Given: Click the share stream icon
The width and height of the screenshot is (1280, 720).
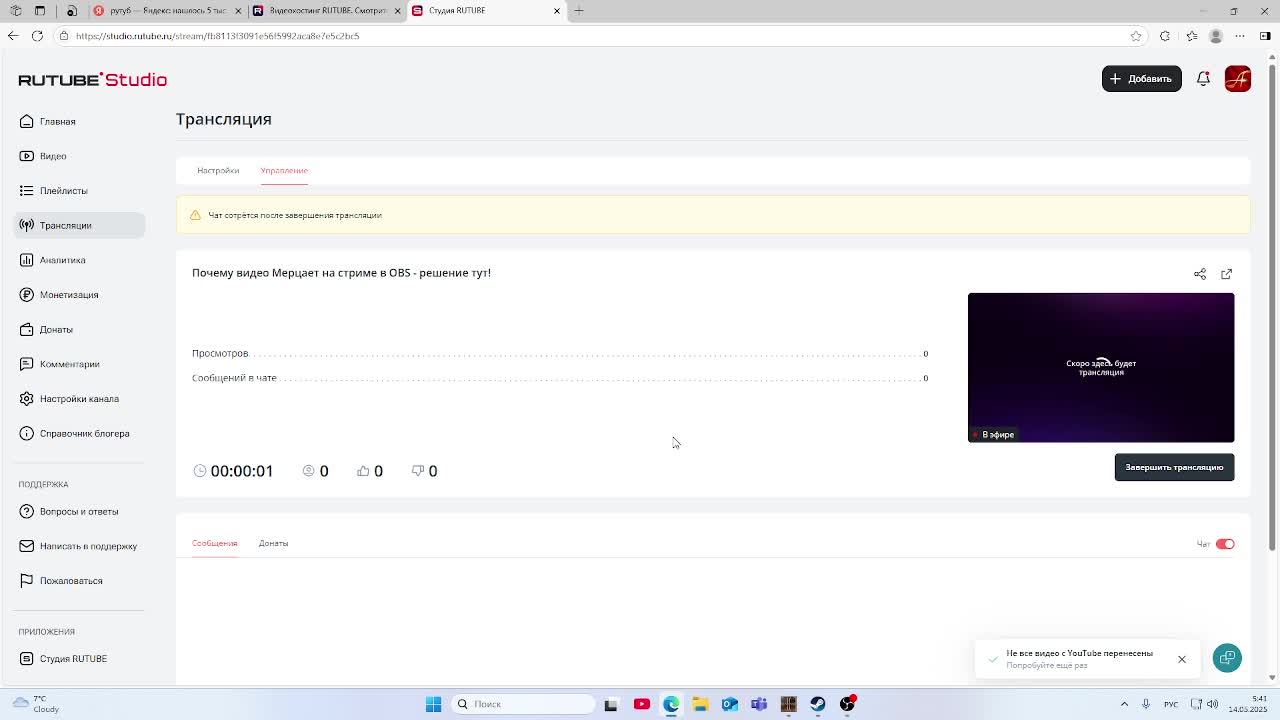Looking at the screenshot, I should coord(1200,274).
